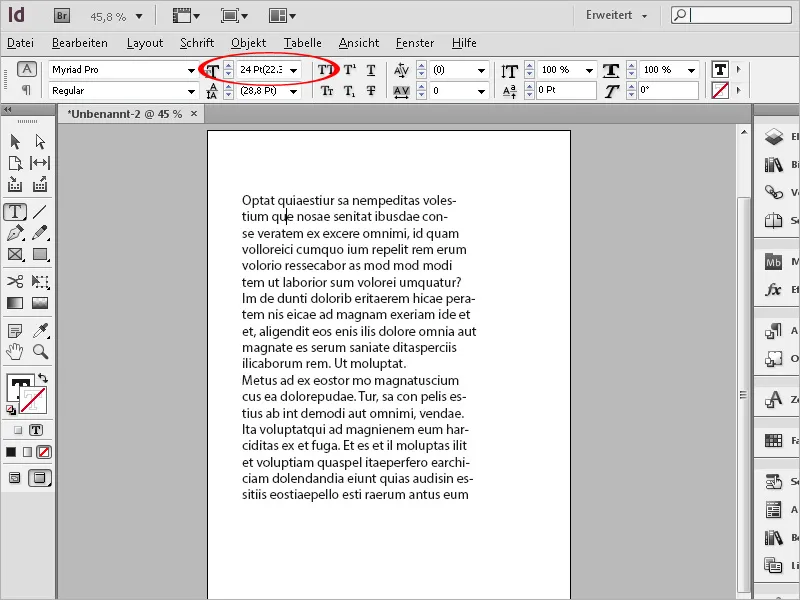Screen dimensions: 800x600
Task: Open the Schrift menu
Action: pyautogui.click(x=196, y=43)
